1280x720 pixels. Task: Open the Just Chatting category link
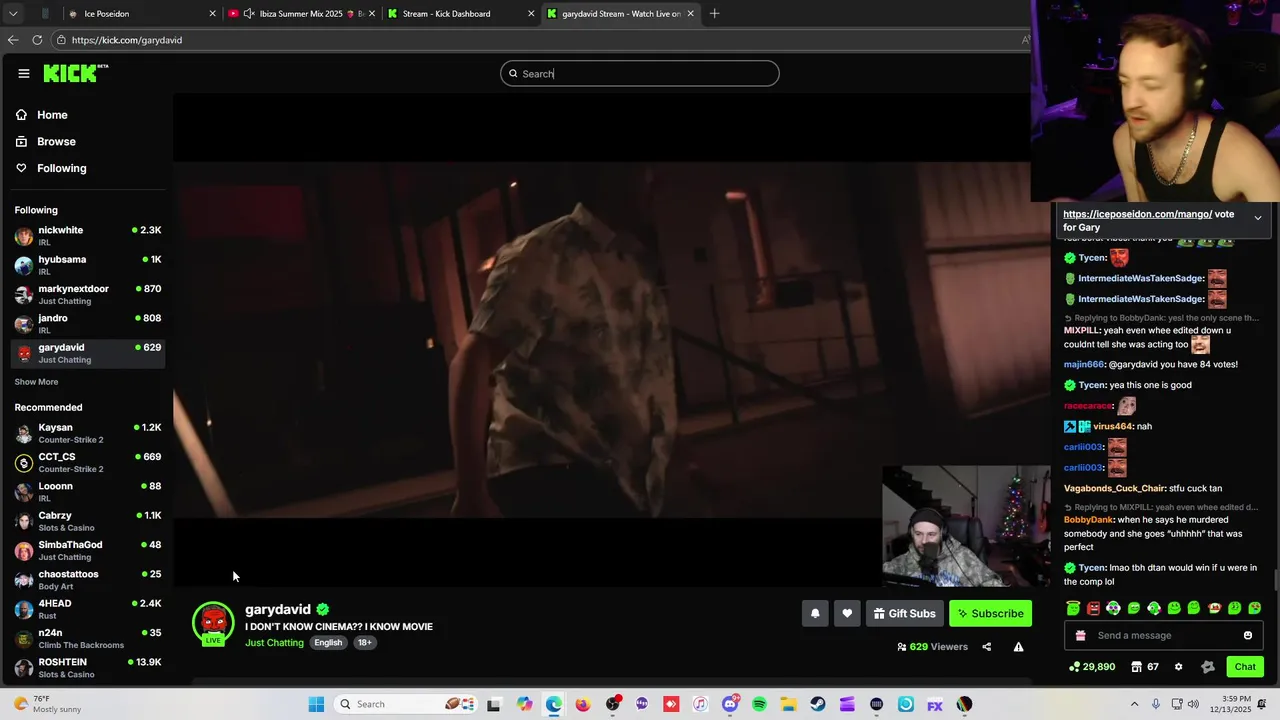pos(274,642)
